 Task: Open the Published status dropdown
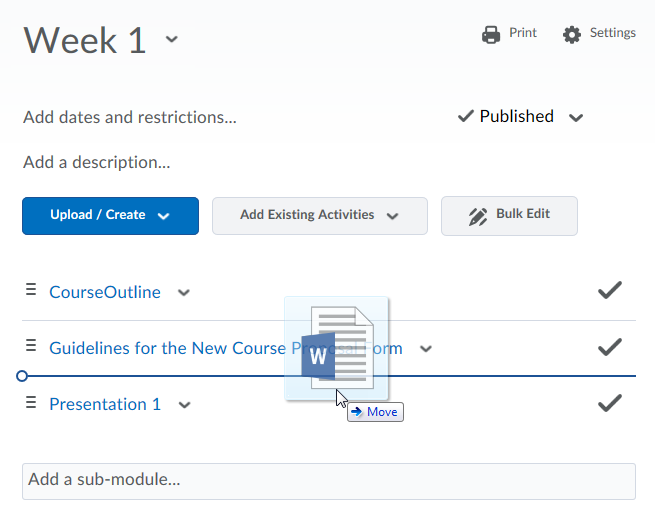coord(576,118)
